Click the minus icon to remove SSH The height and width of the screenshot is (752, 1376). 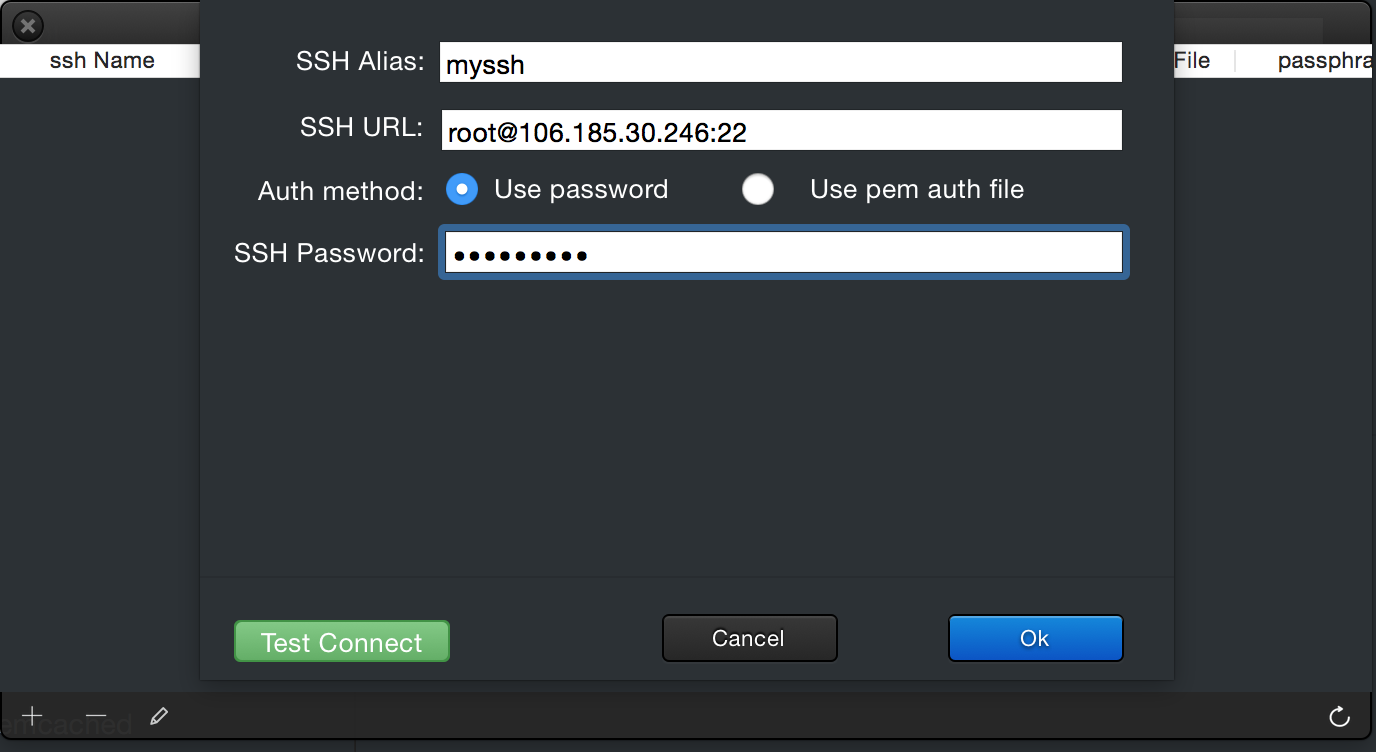(x=96, y=716)
